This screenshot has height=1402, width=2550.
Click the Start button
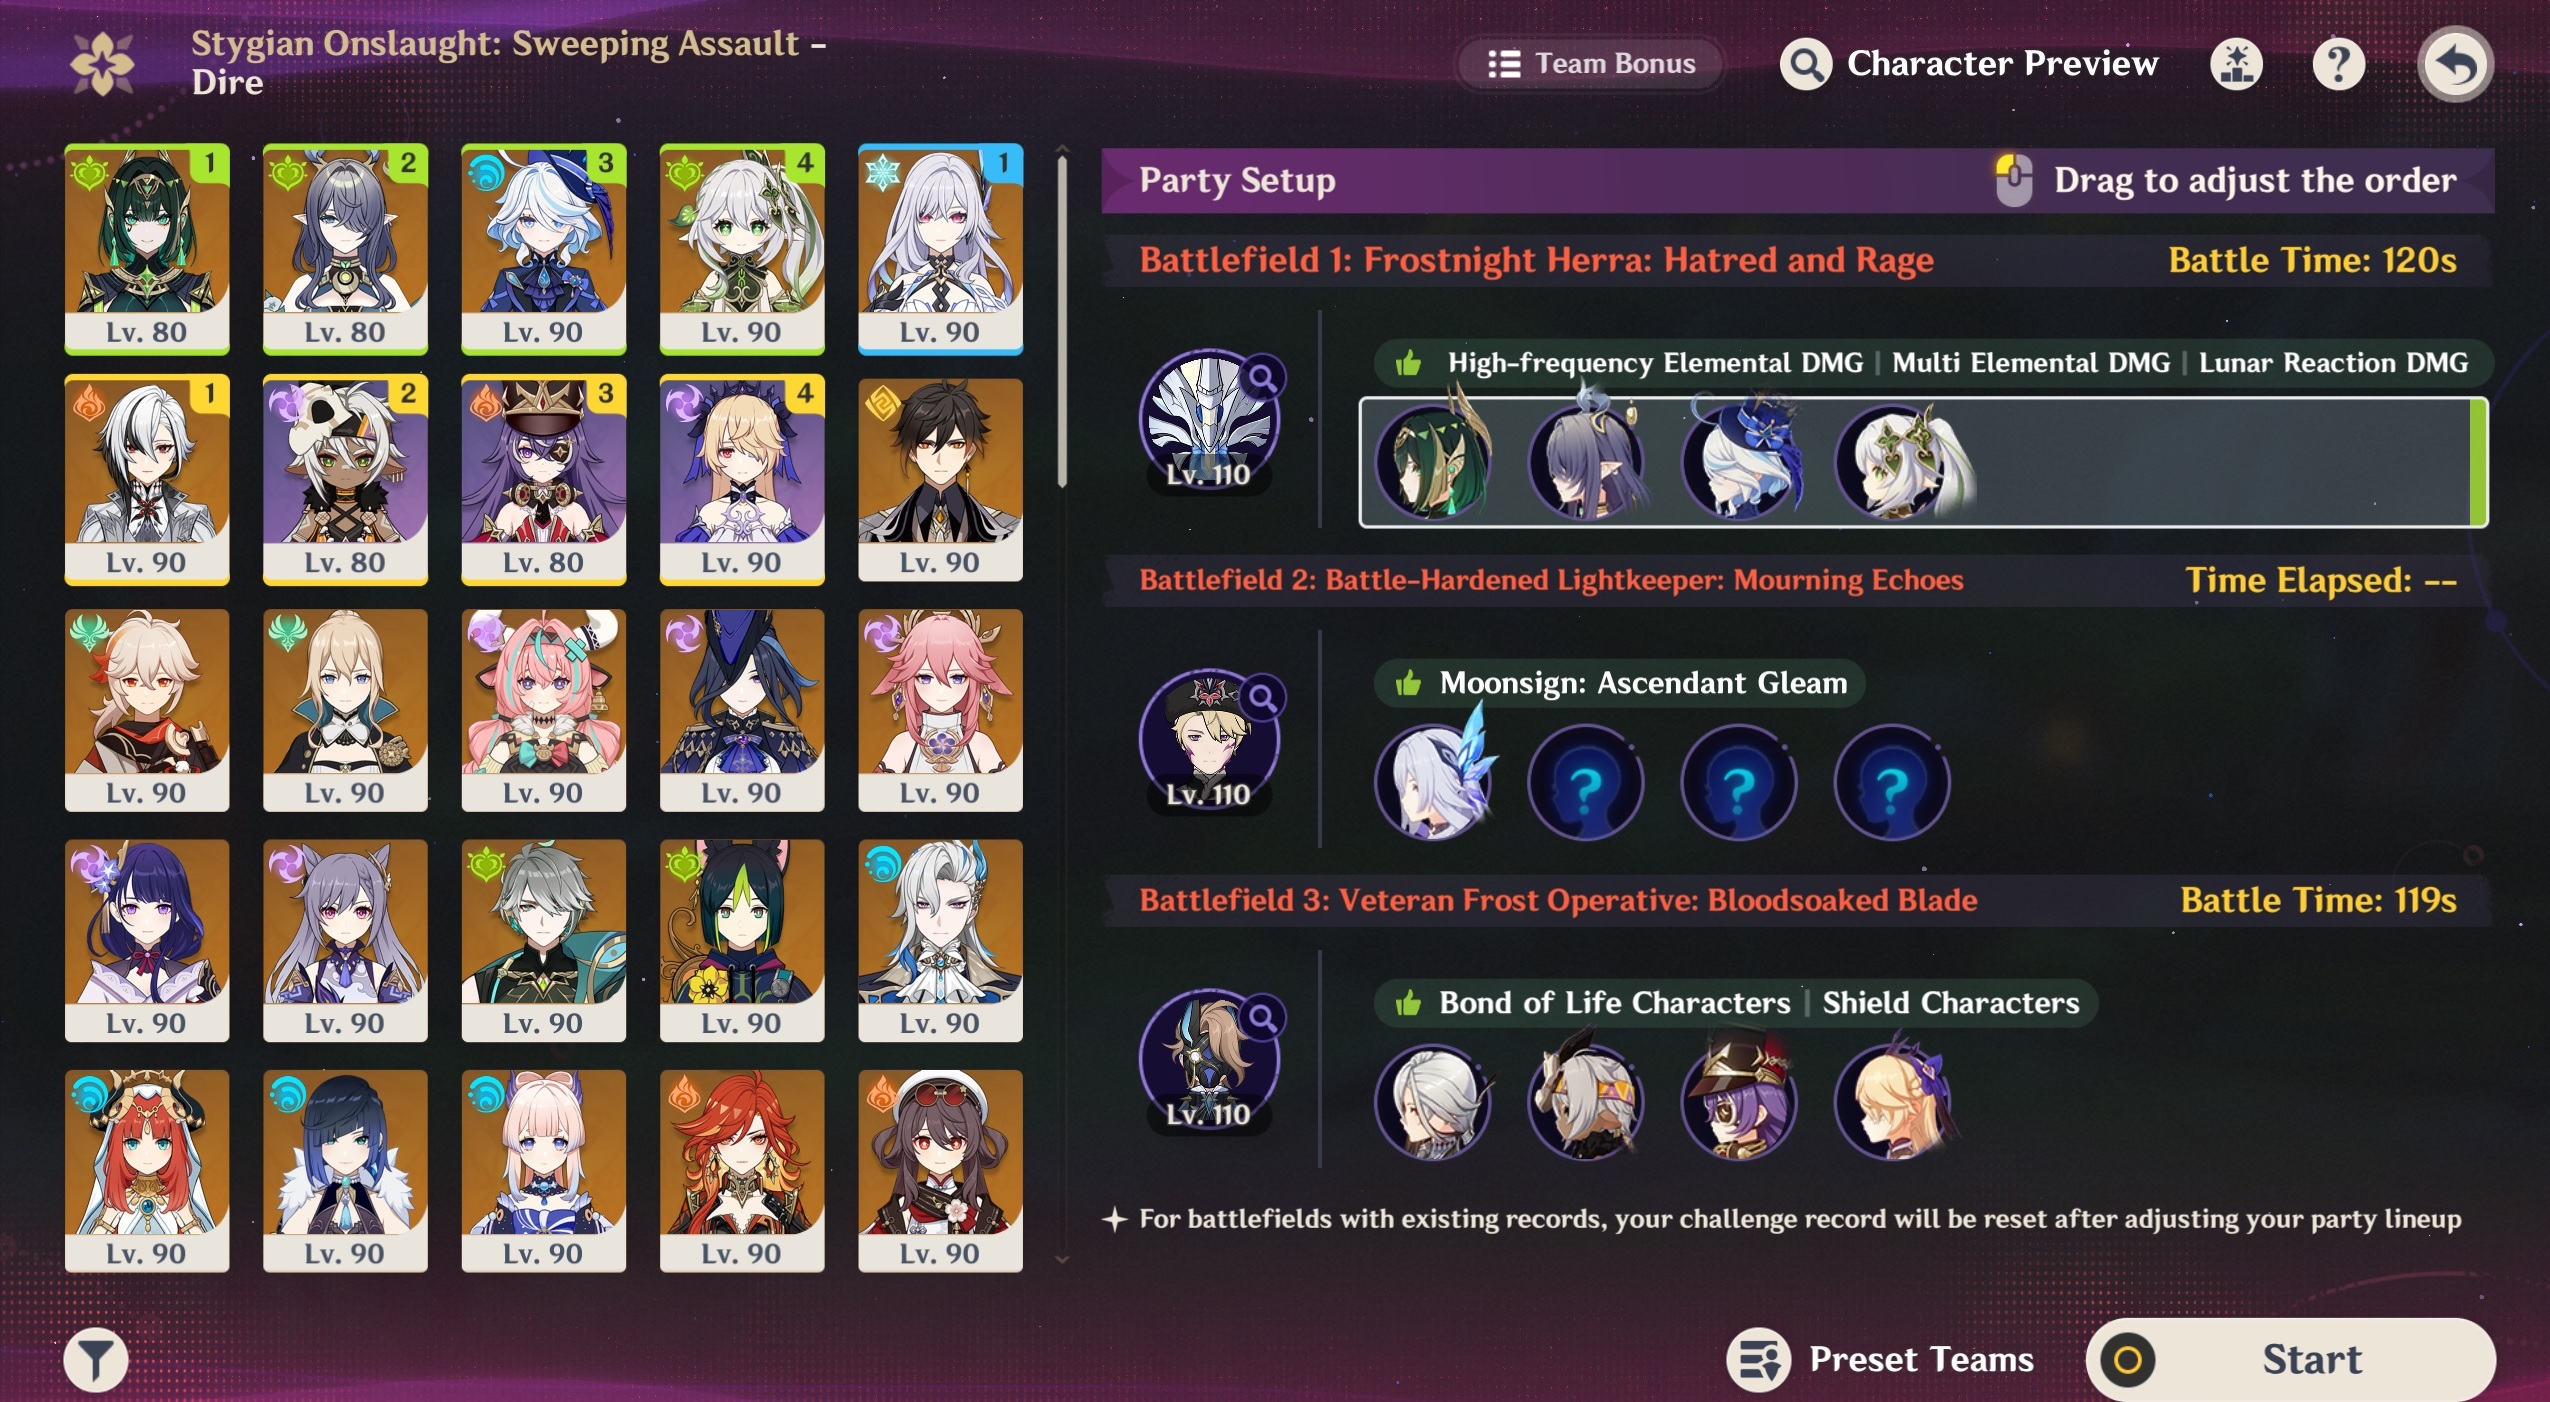[2290, 1359]
